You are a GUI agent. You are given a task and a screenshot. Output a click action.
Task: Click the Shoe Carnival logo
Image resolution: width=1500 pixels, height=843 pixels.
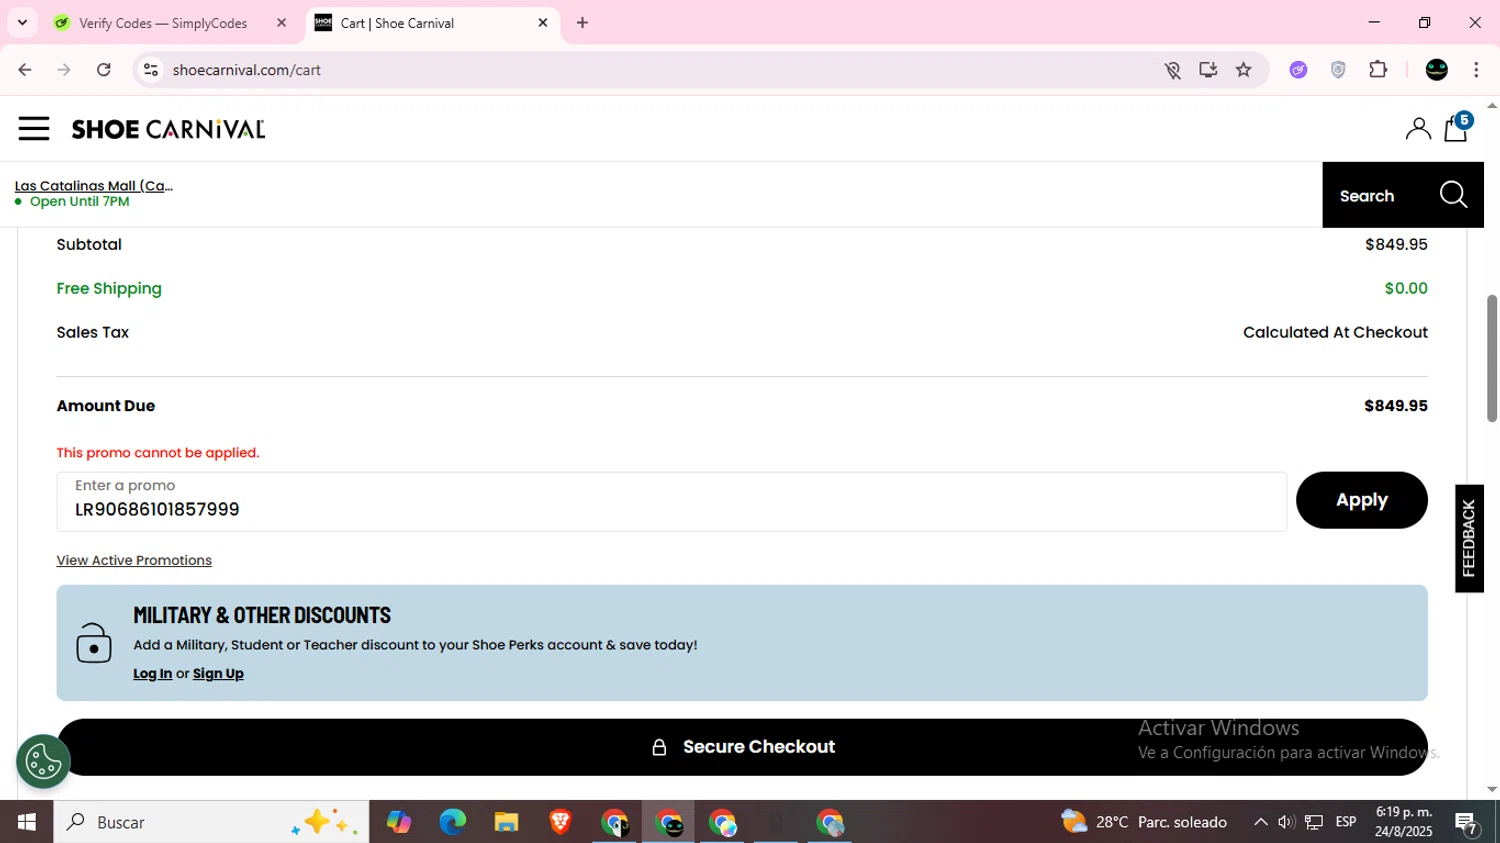168,129
